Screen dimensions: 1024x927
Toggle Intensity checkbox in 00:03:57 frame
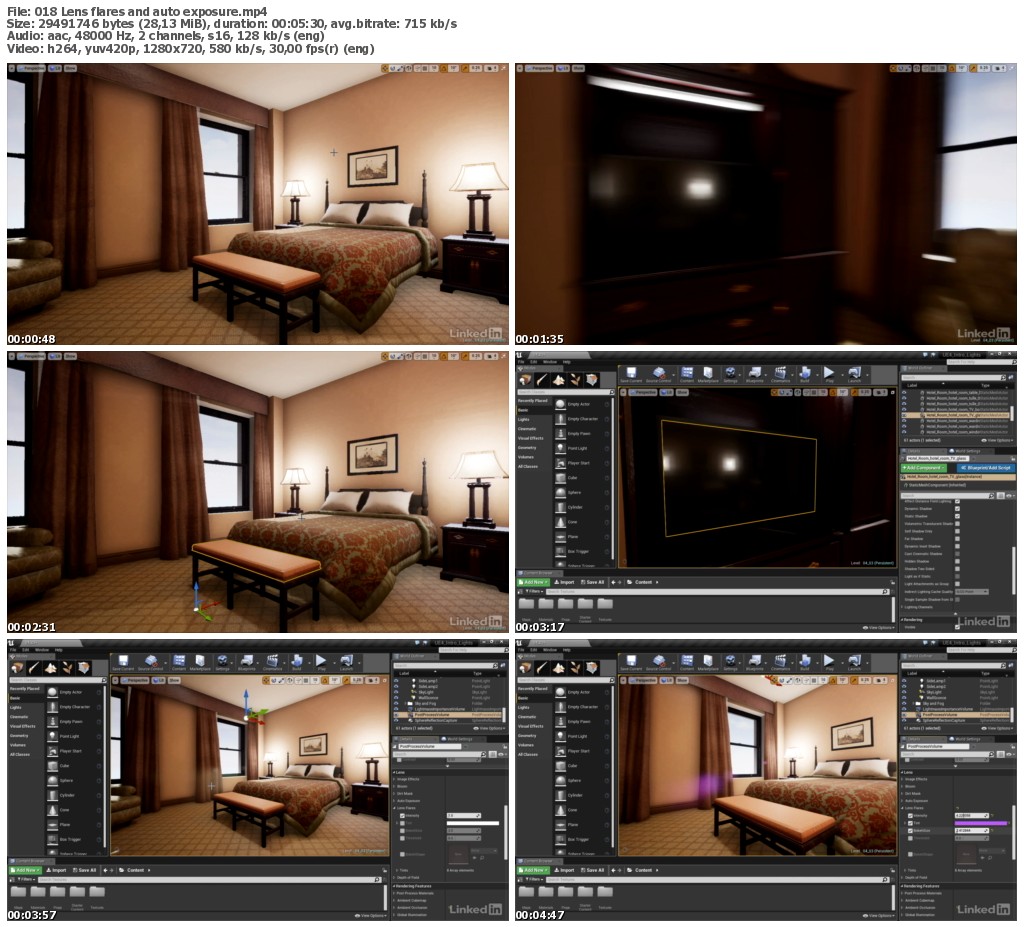(402, 815)
